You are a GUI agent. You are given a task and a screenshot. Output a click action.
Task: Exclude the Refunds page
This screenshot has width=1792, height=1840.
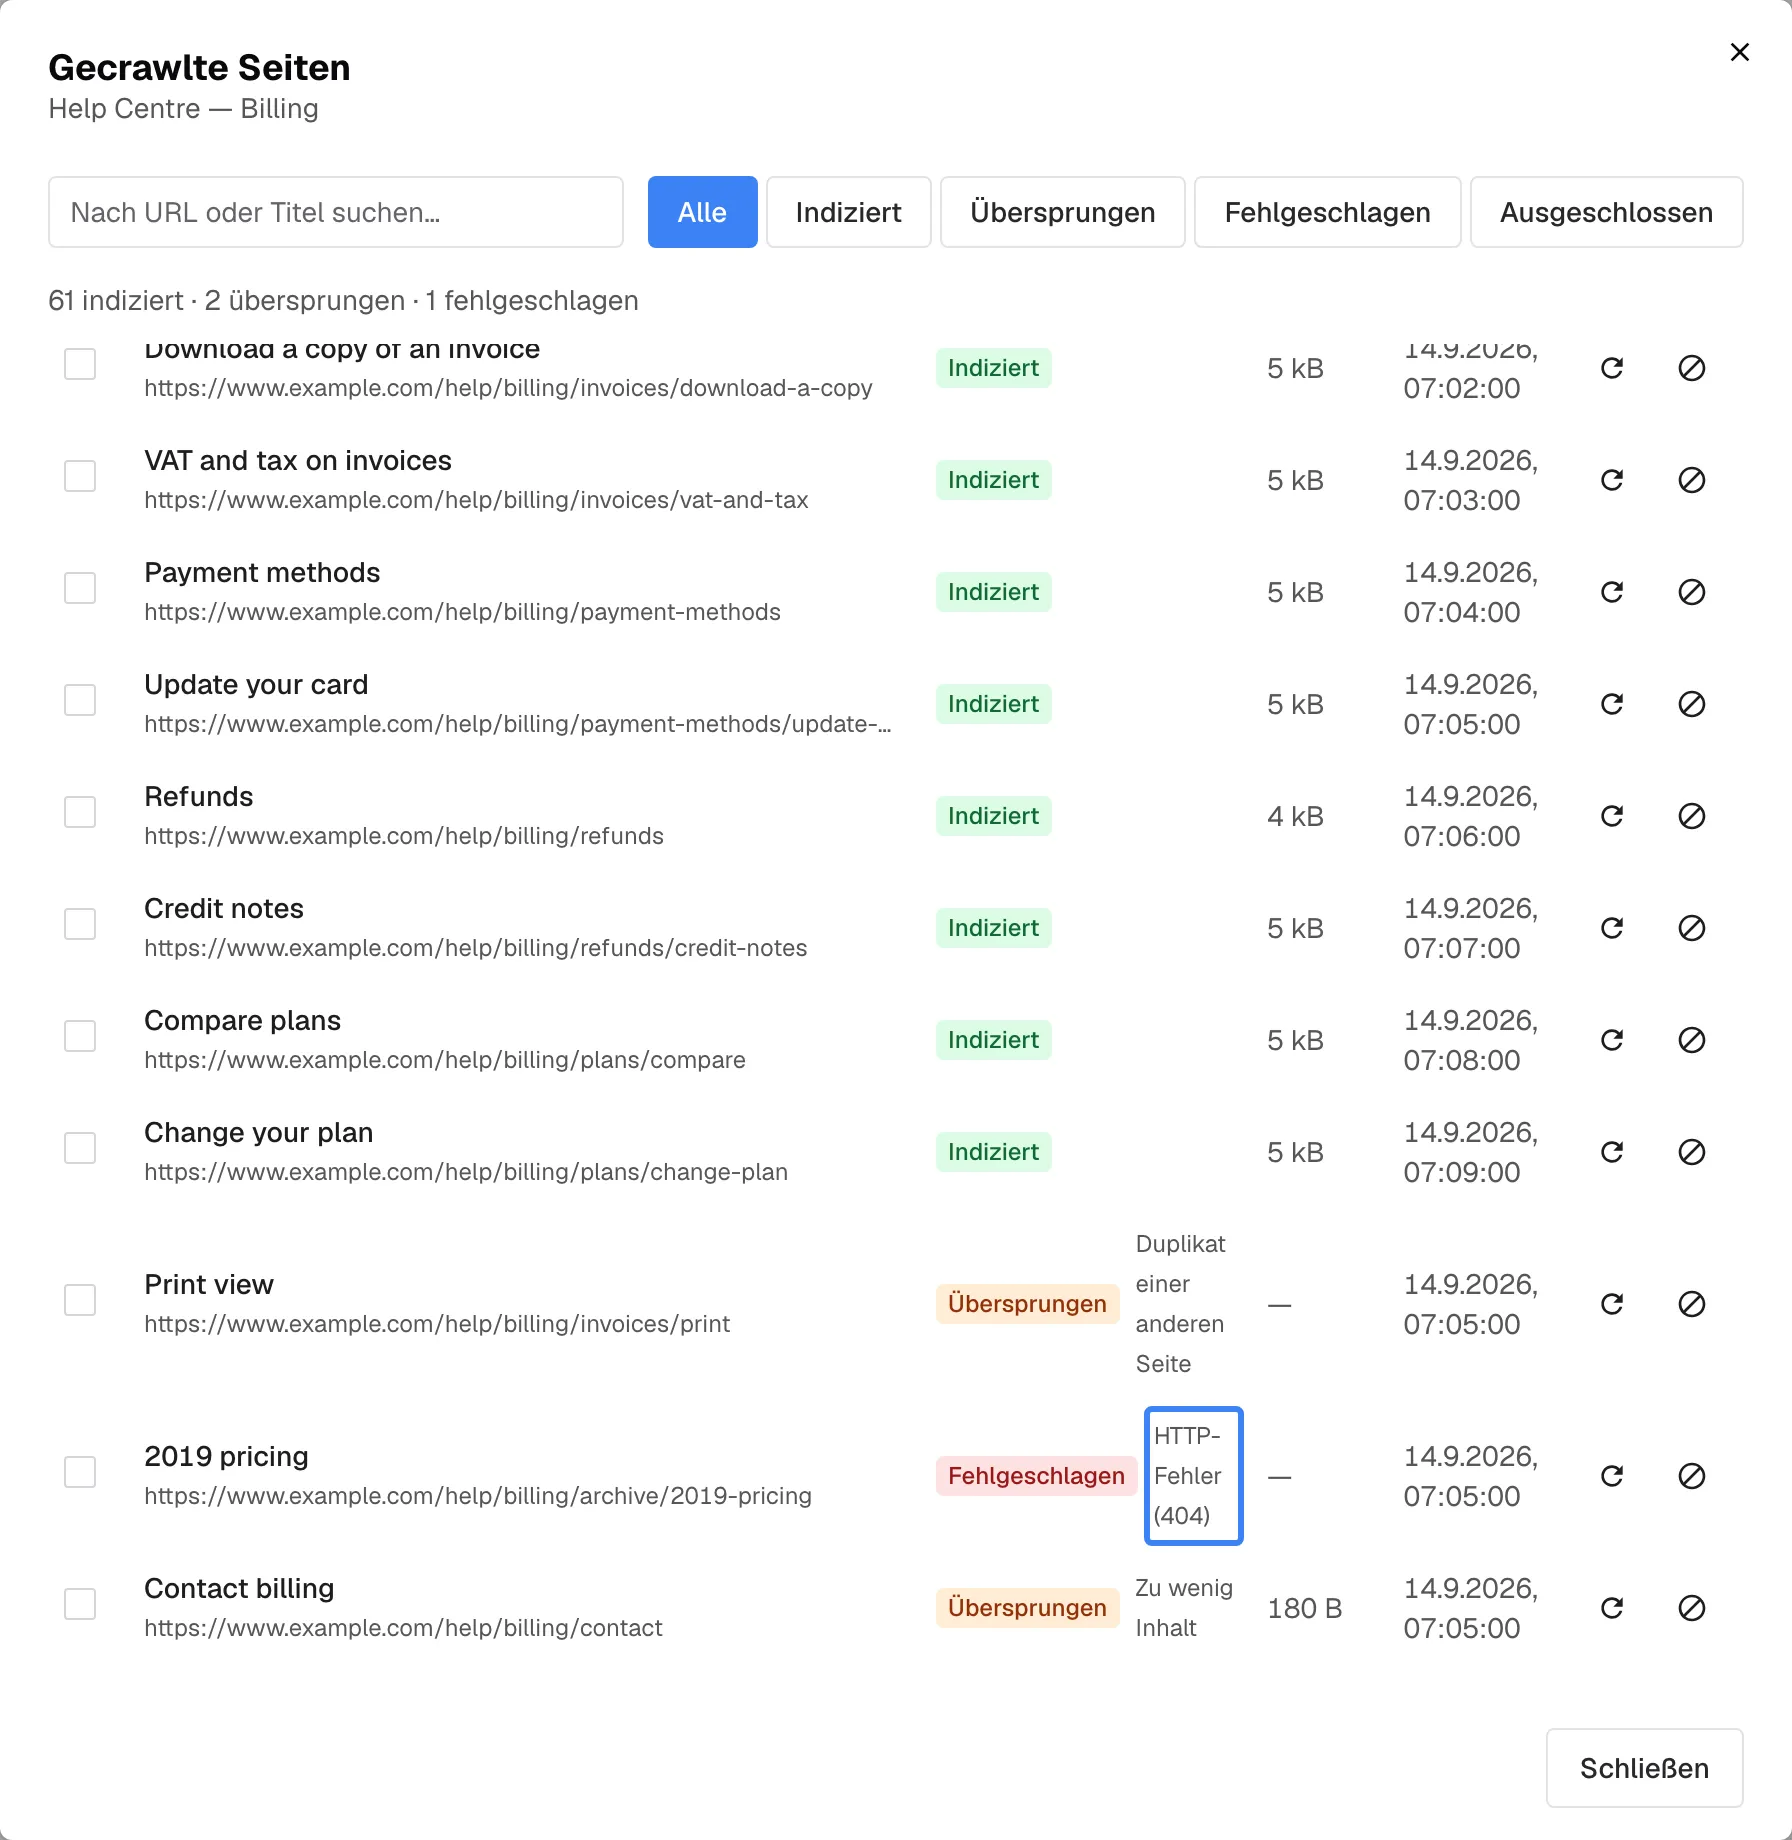click(x=1691, y=816)
